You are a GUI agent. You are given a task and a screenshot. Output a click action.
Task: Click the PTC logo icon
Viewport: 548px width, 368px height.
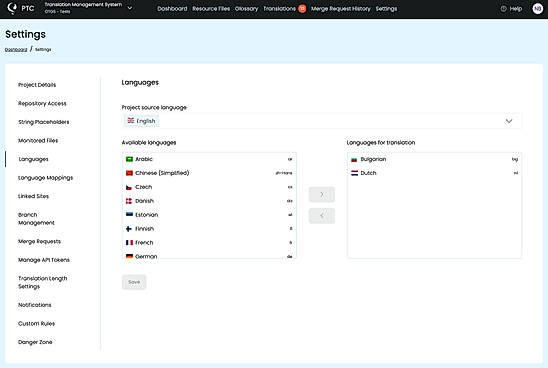12,8
